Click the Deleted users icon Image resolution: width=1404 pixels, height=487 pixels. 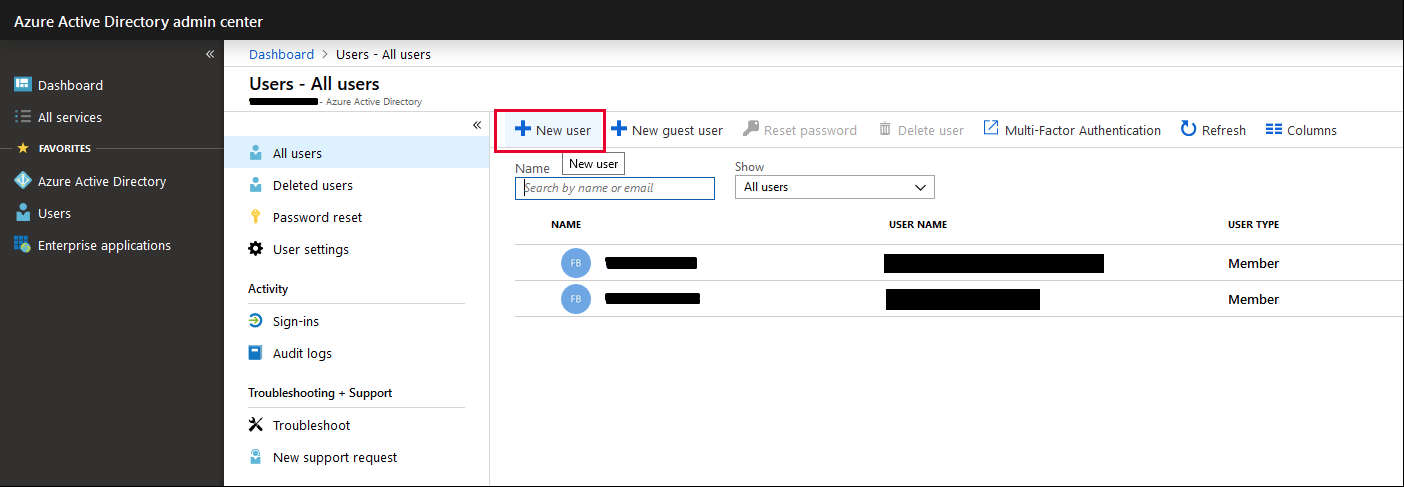[x=255, y=185]
